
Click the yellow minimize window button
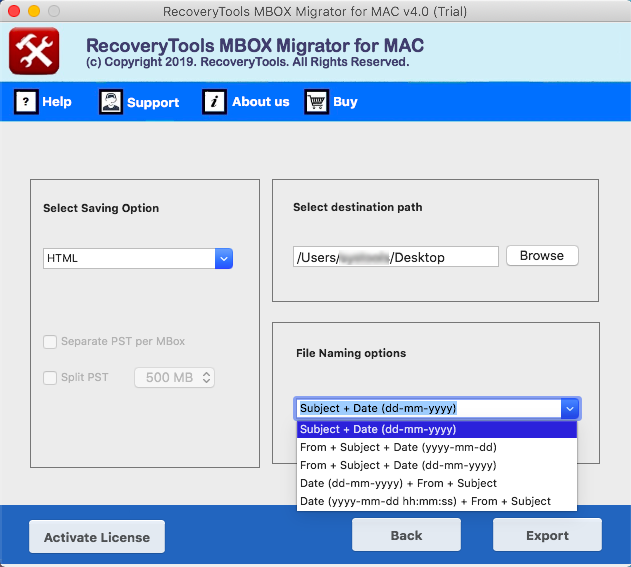tap(34, 11)
